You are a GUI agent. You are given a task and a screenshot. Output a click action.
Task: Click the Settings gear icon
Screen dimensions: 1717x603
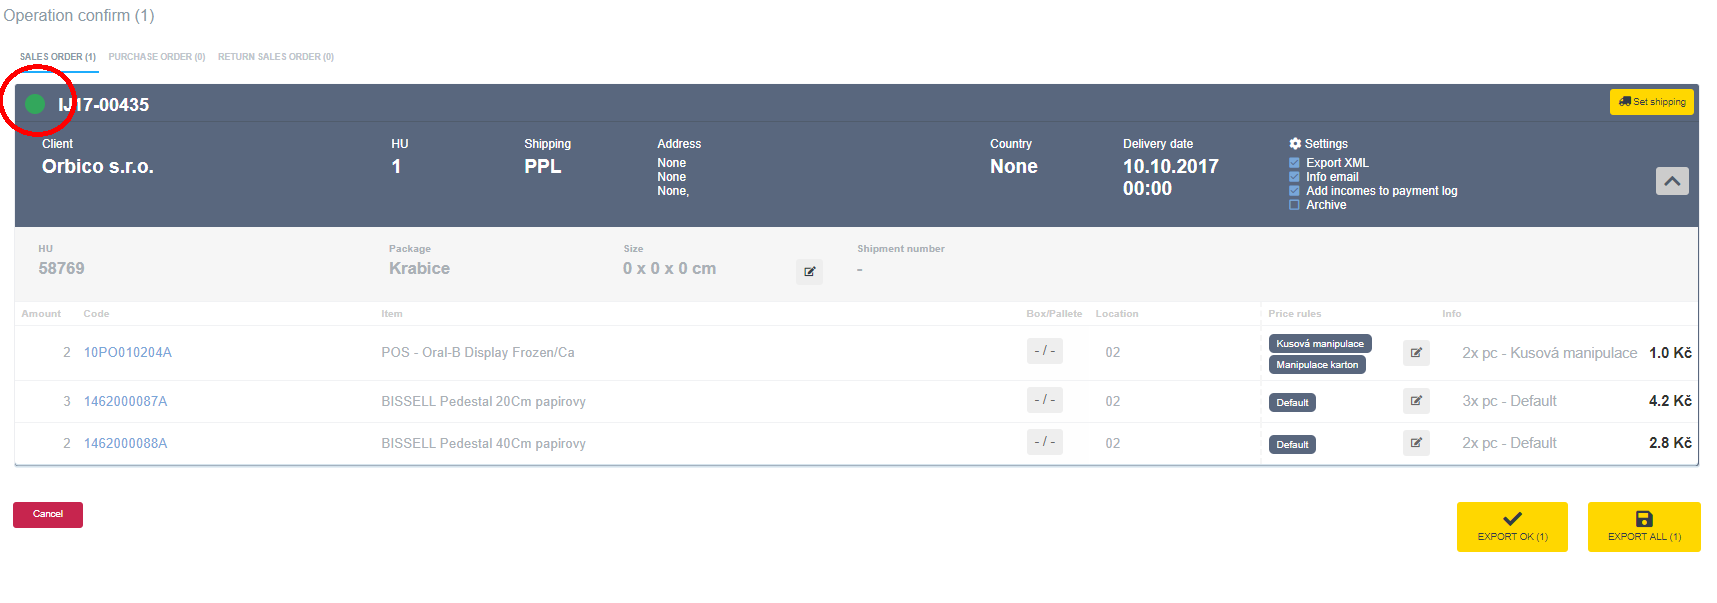[1295, 144]
